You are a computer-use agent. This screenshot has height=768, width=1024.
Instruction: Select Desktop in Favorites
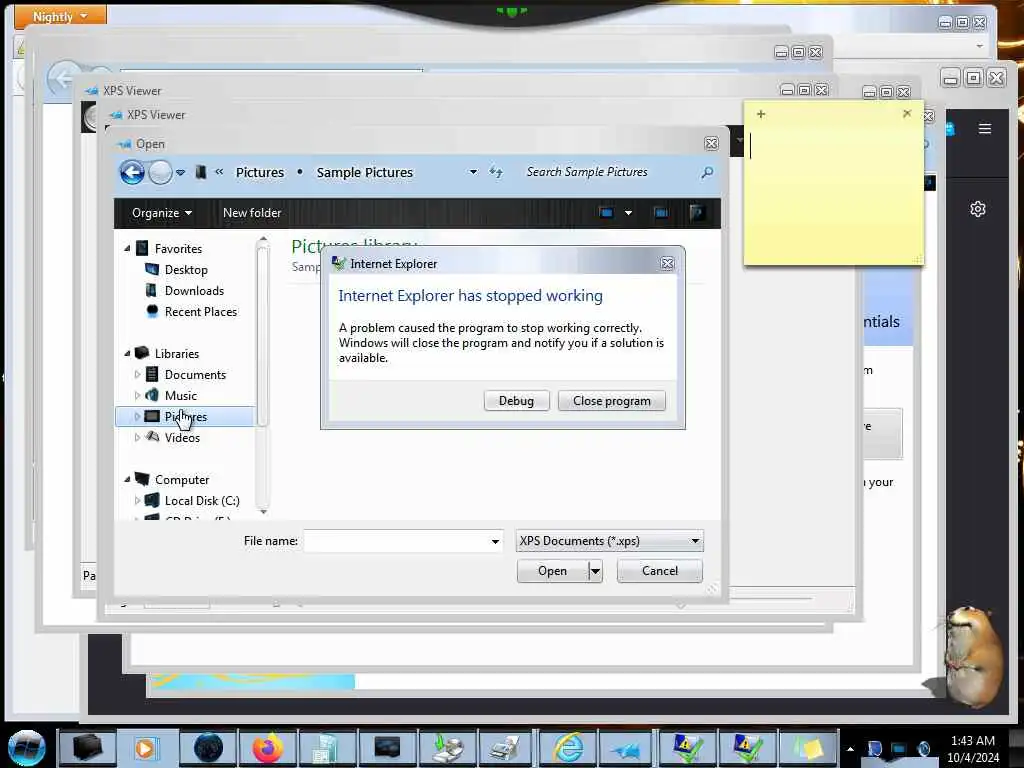(186, 270)
